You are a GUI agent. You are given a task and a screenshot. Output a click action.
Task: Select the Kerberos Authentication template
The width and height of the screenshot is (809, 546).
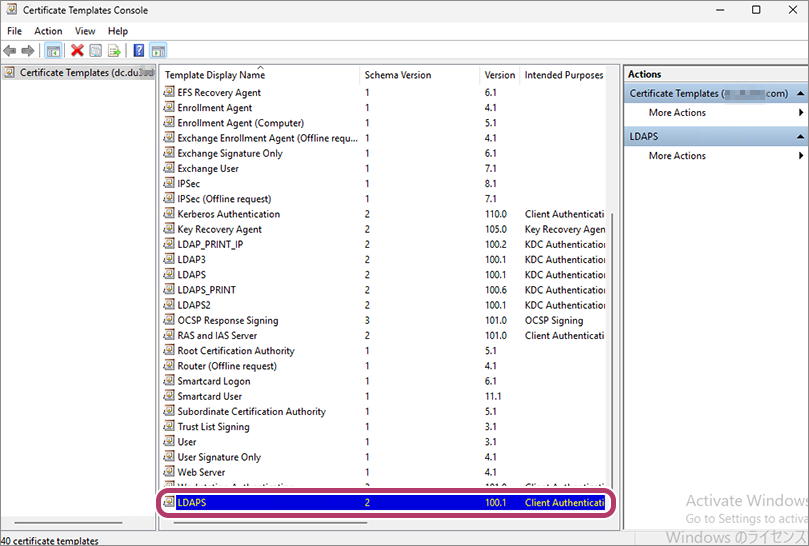(x=228, y=214)
